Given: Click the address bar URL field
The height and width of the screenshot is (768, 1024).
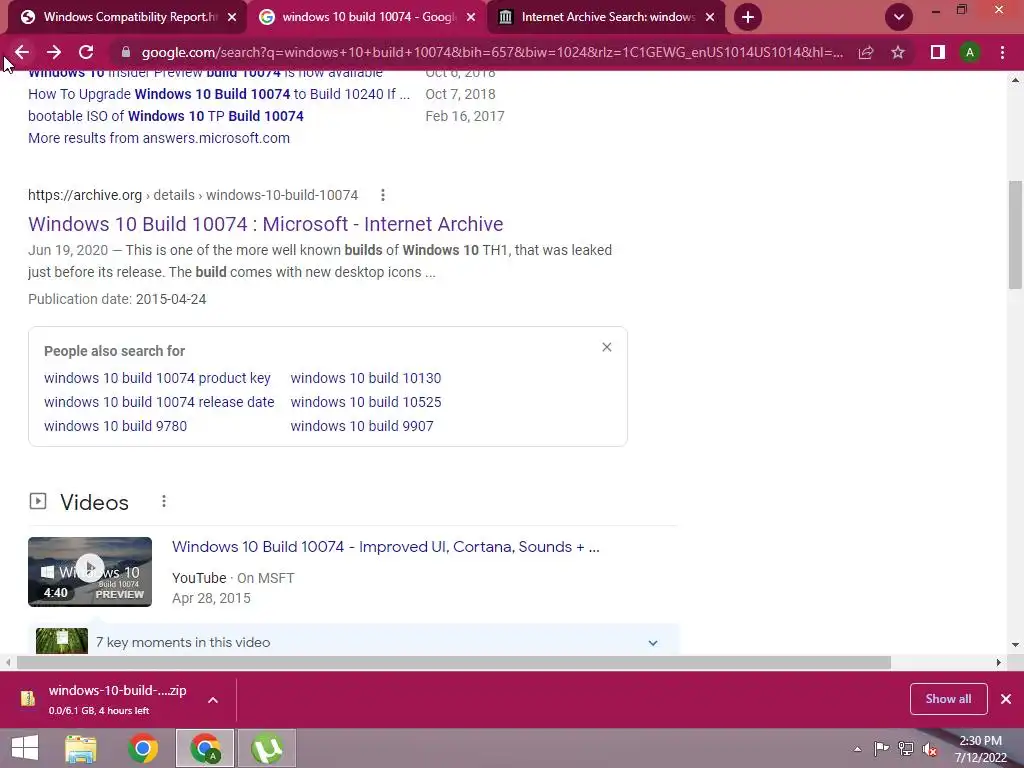Looking at the screenshot, I should (x=491, y=52).
